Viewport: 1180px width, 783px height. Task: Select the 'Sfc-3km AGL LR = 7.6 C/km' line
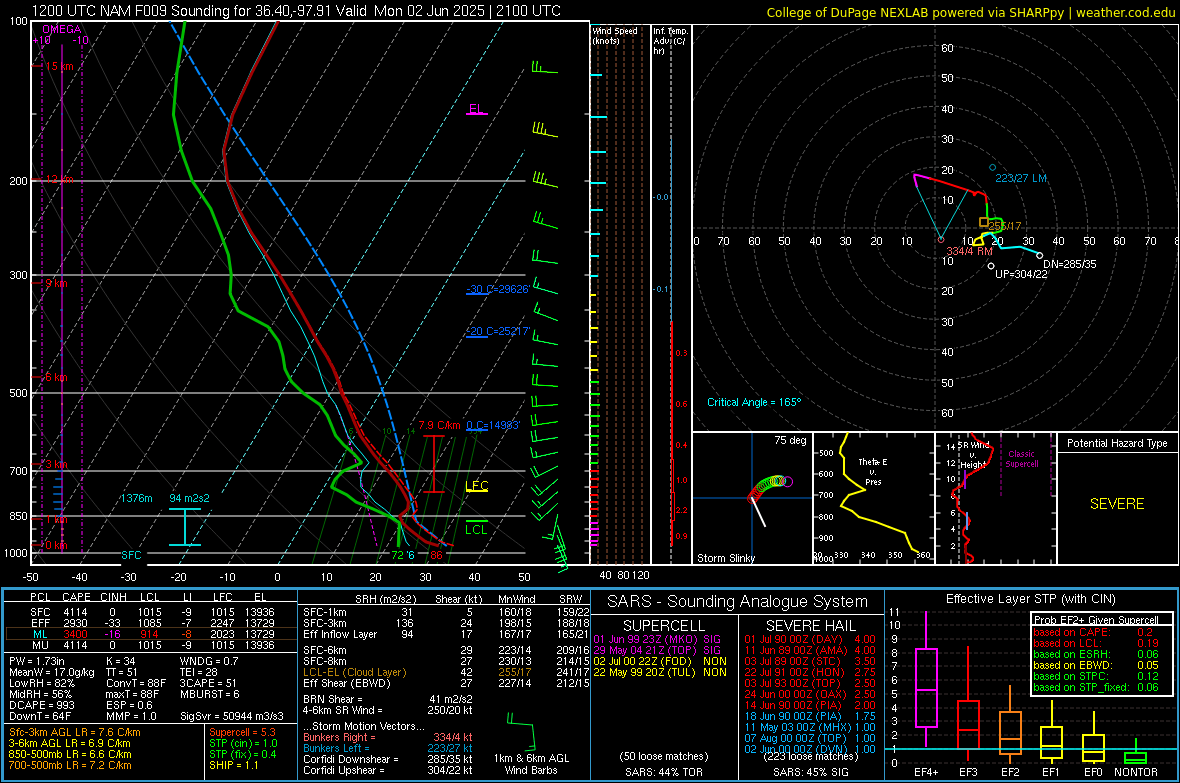[75, 732]
